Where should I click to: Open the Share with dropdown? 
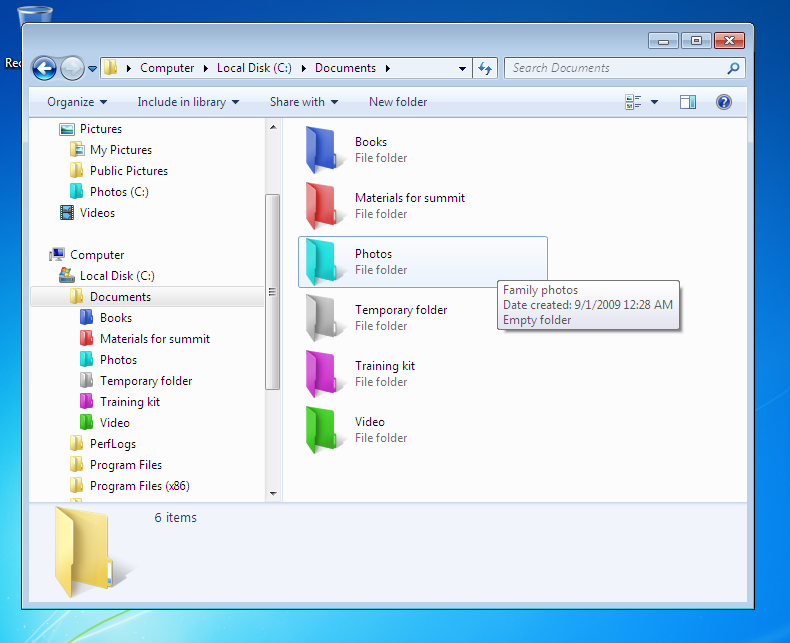(x=303, y=102)
